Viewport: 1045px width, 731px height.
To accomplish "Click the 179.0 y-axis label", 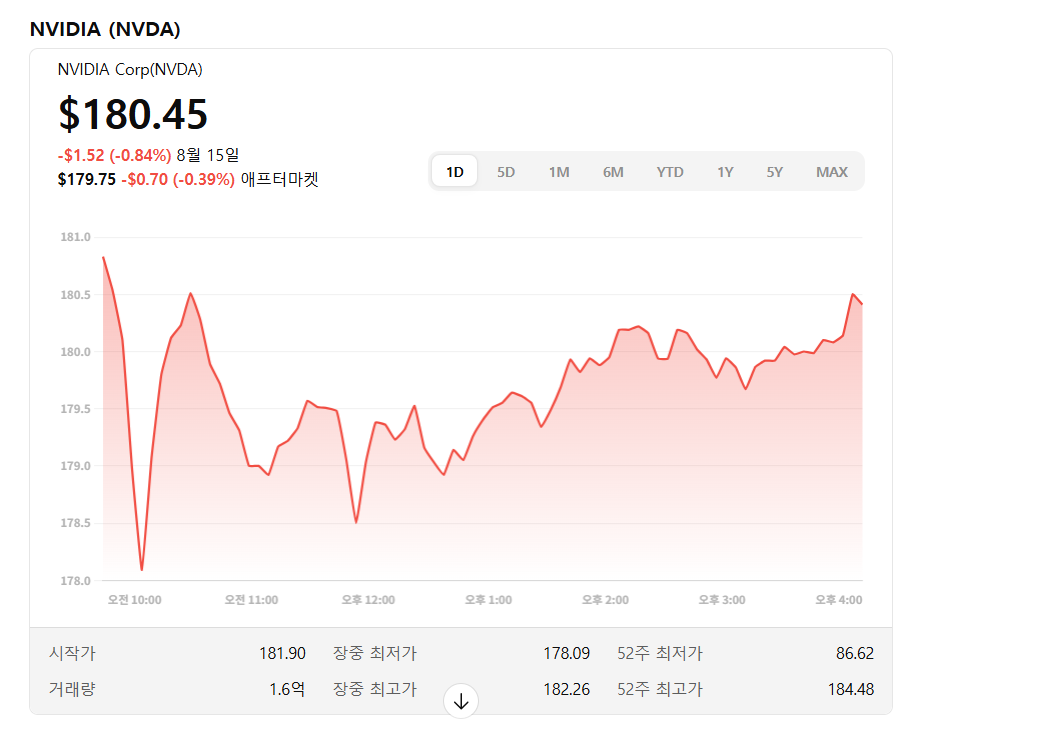I will pos(75,466).
